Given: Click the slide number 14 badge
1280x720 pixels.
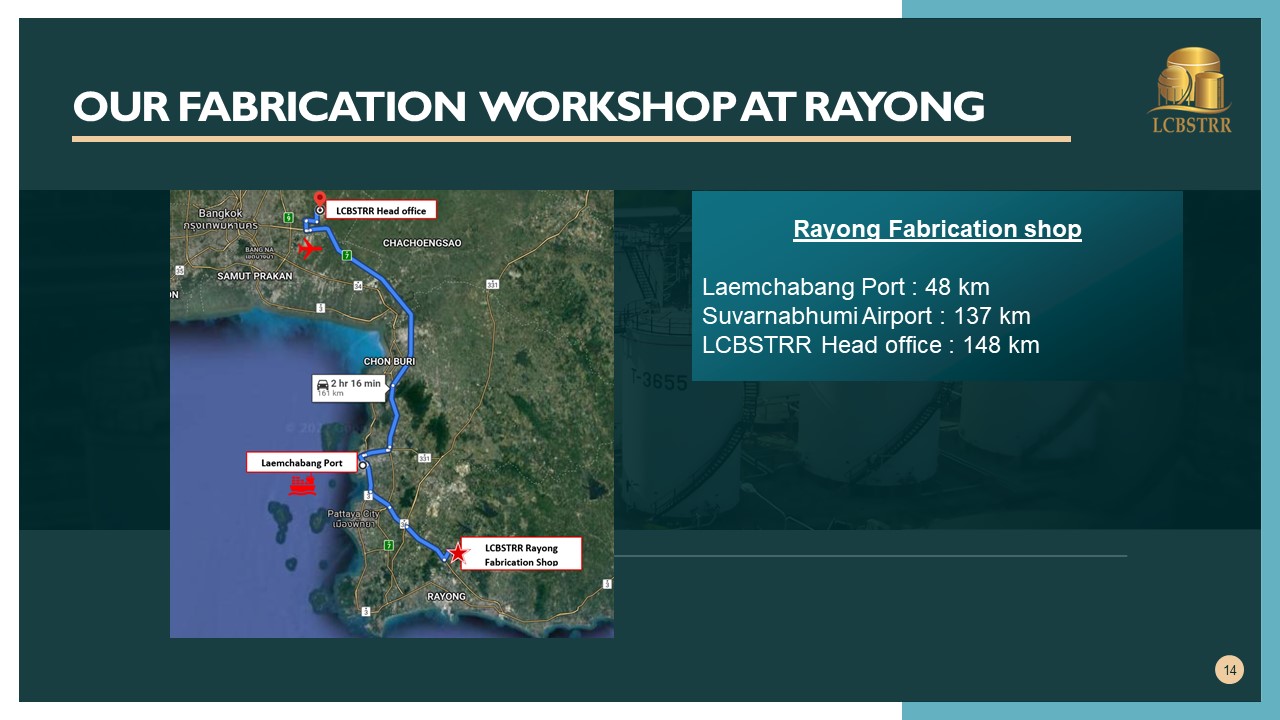Looking at the screenshot, I should (1229, 670).
